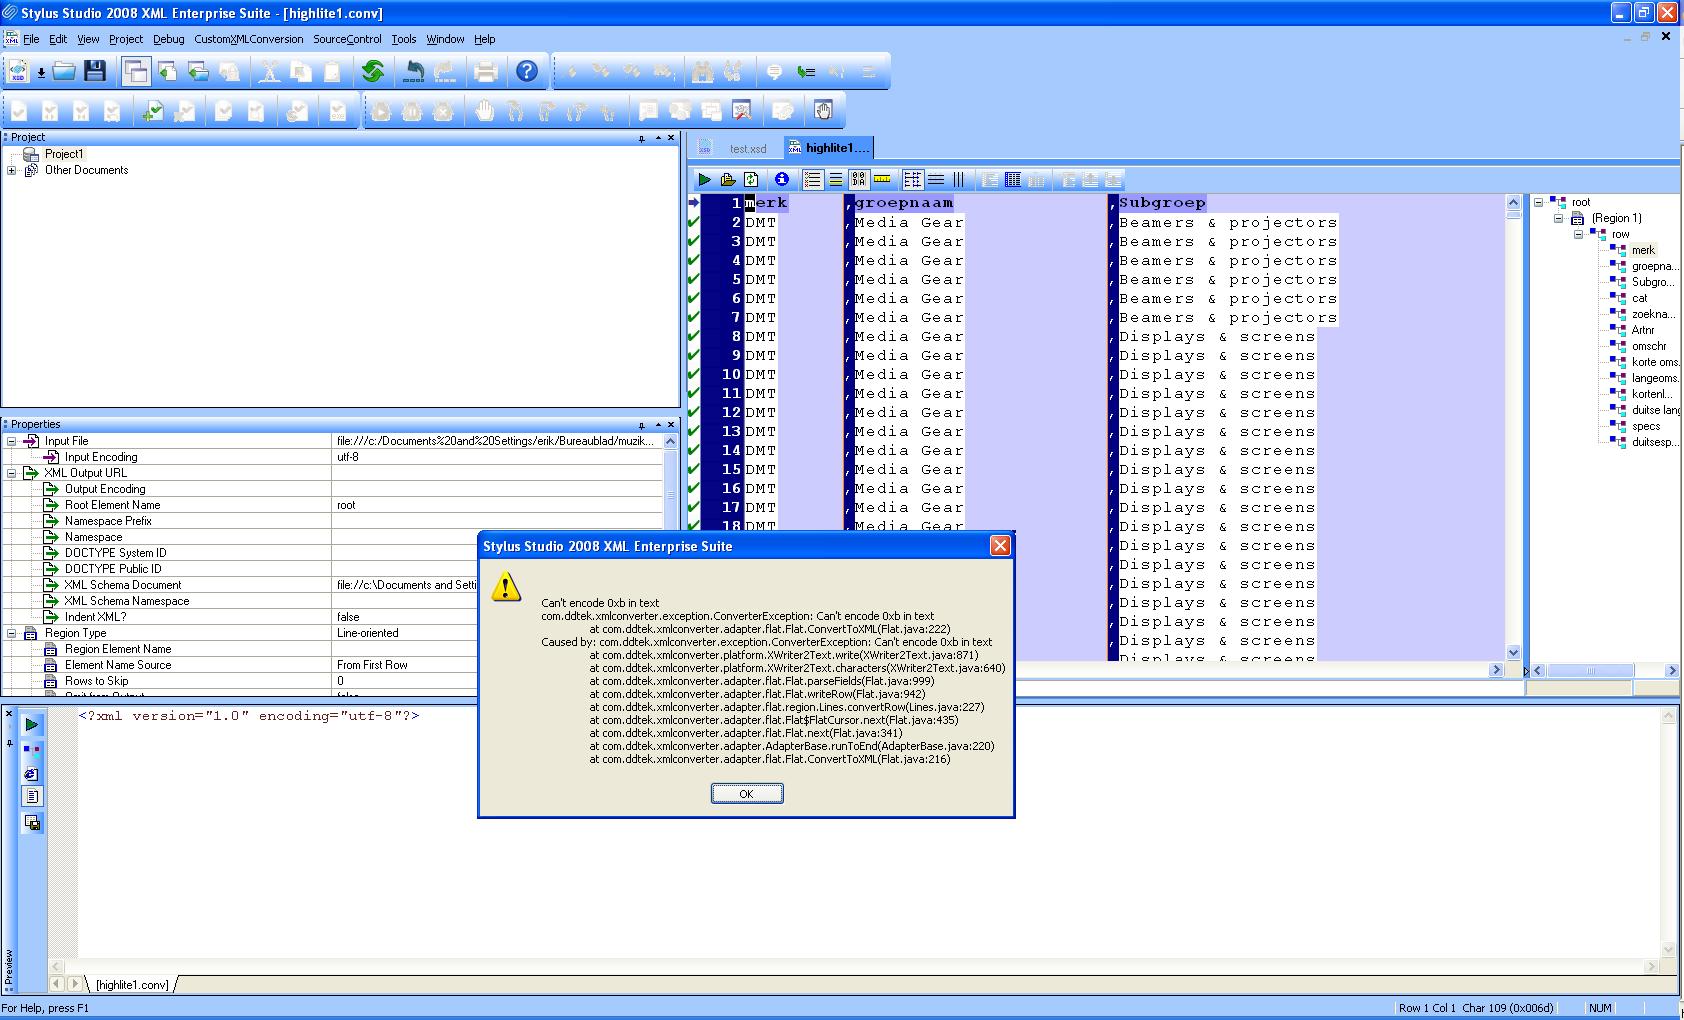Close the error dialog with red X
Screen dimensions: 1684x1020
tap(1000, 546)
